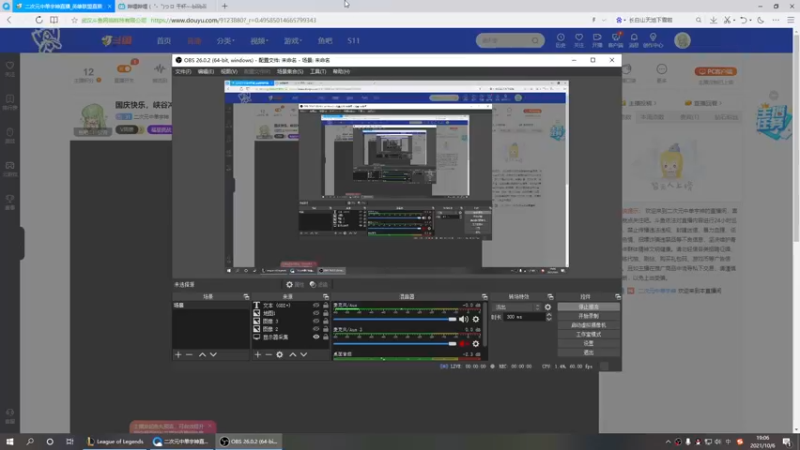
Task: Open Douyu 消息 bell notifications icon
Action: coord(634,40)
